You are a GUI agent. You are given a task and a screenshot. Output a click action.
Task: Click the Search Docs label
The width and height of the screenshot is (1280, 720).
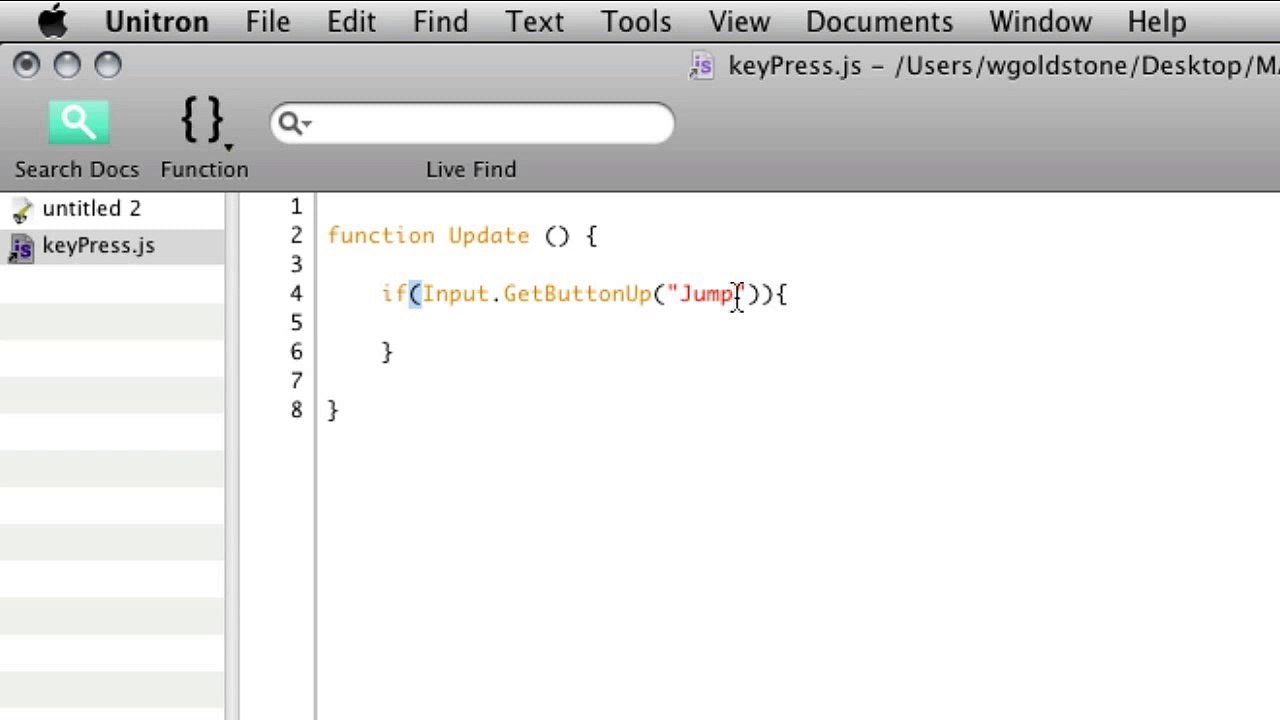tap(77, 170)
